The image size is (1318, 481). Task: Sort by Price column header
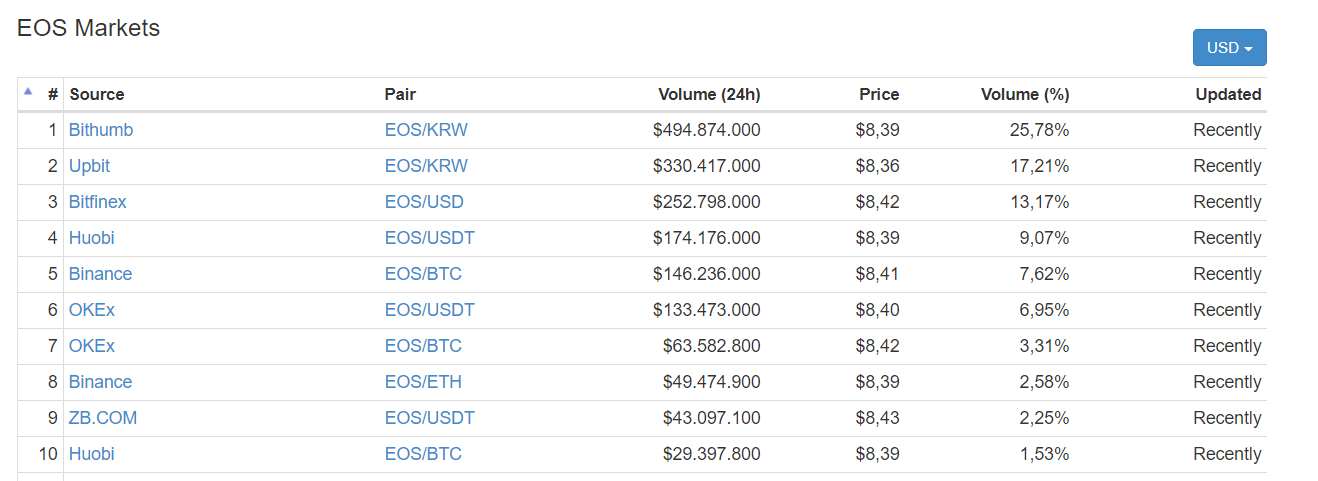(x=879, y=94)
